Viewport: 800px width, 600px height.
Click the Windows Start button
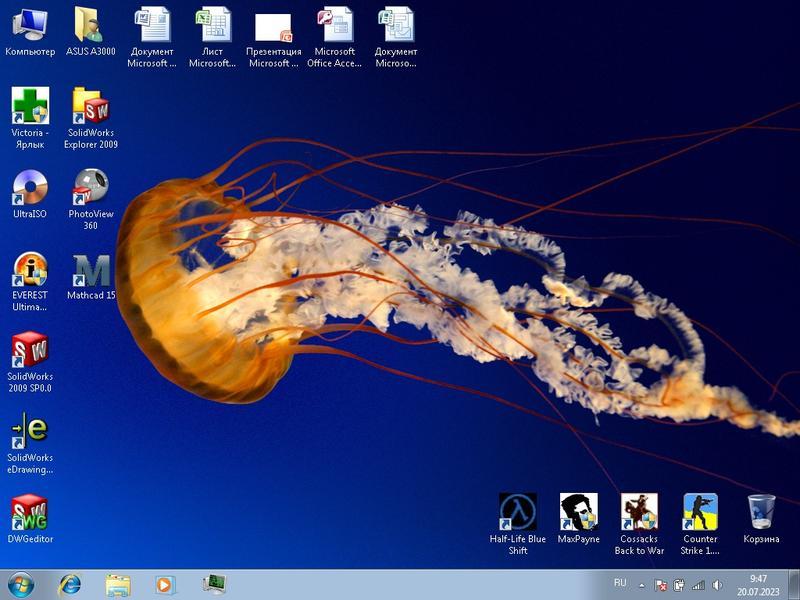point(20,584)
